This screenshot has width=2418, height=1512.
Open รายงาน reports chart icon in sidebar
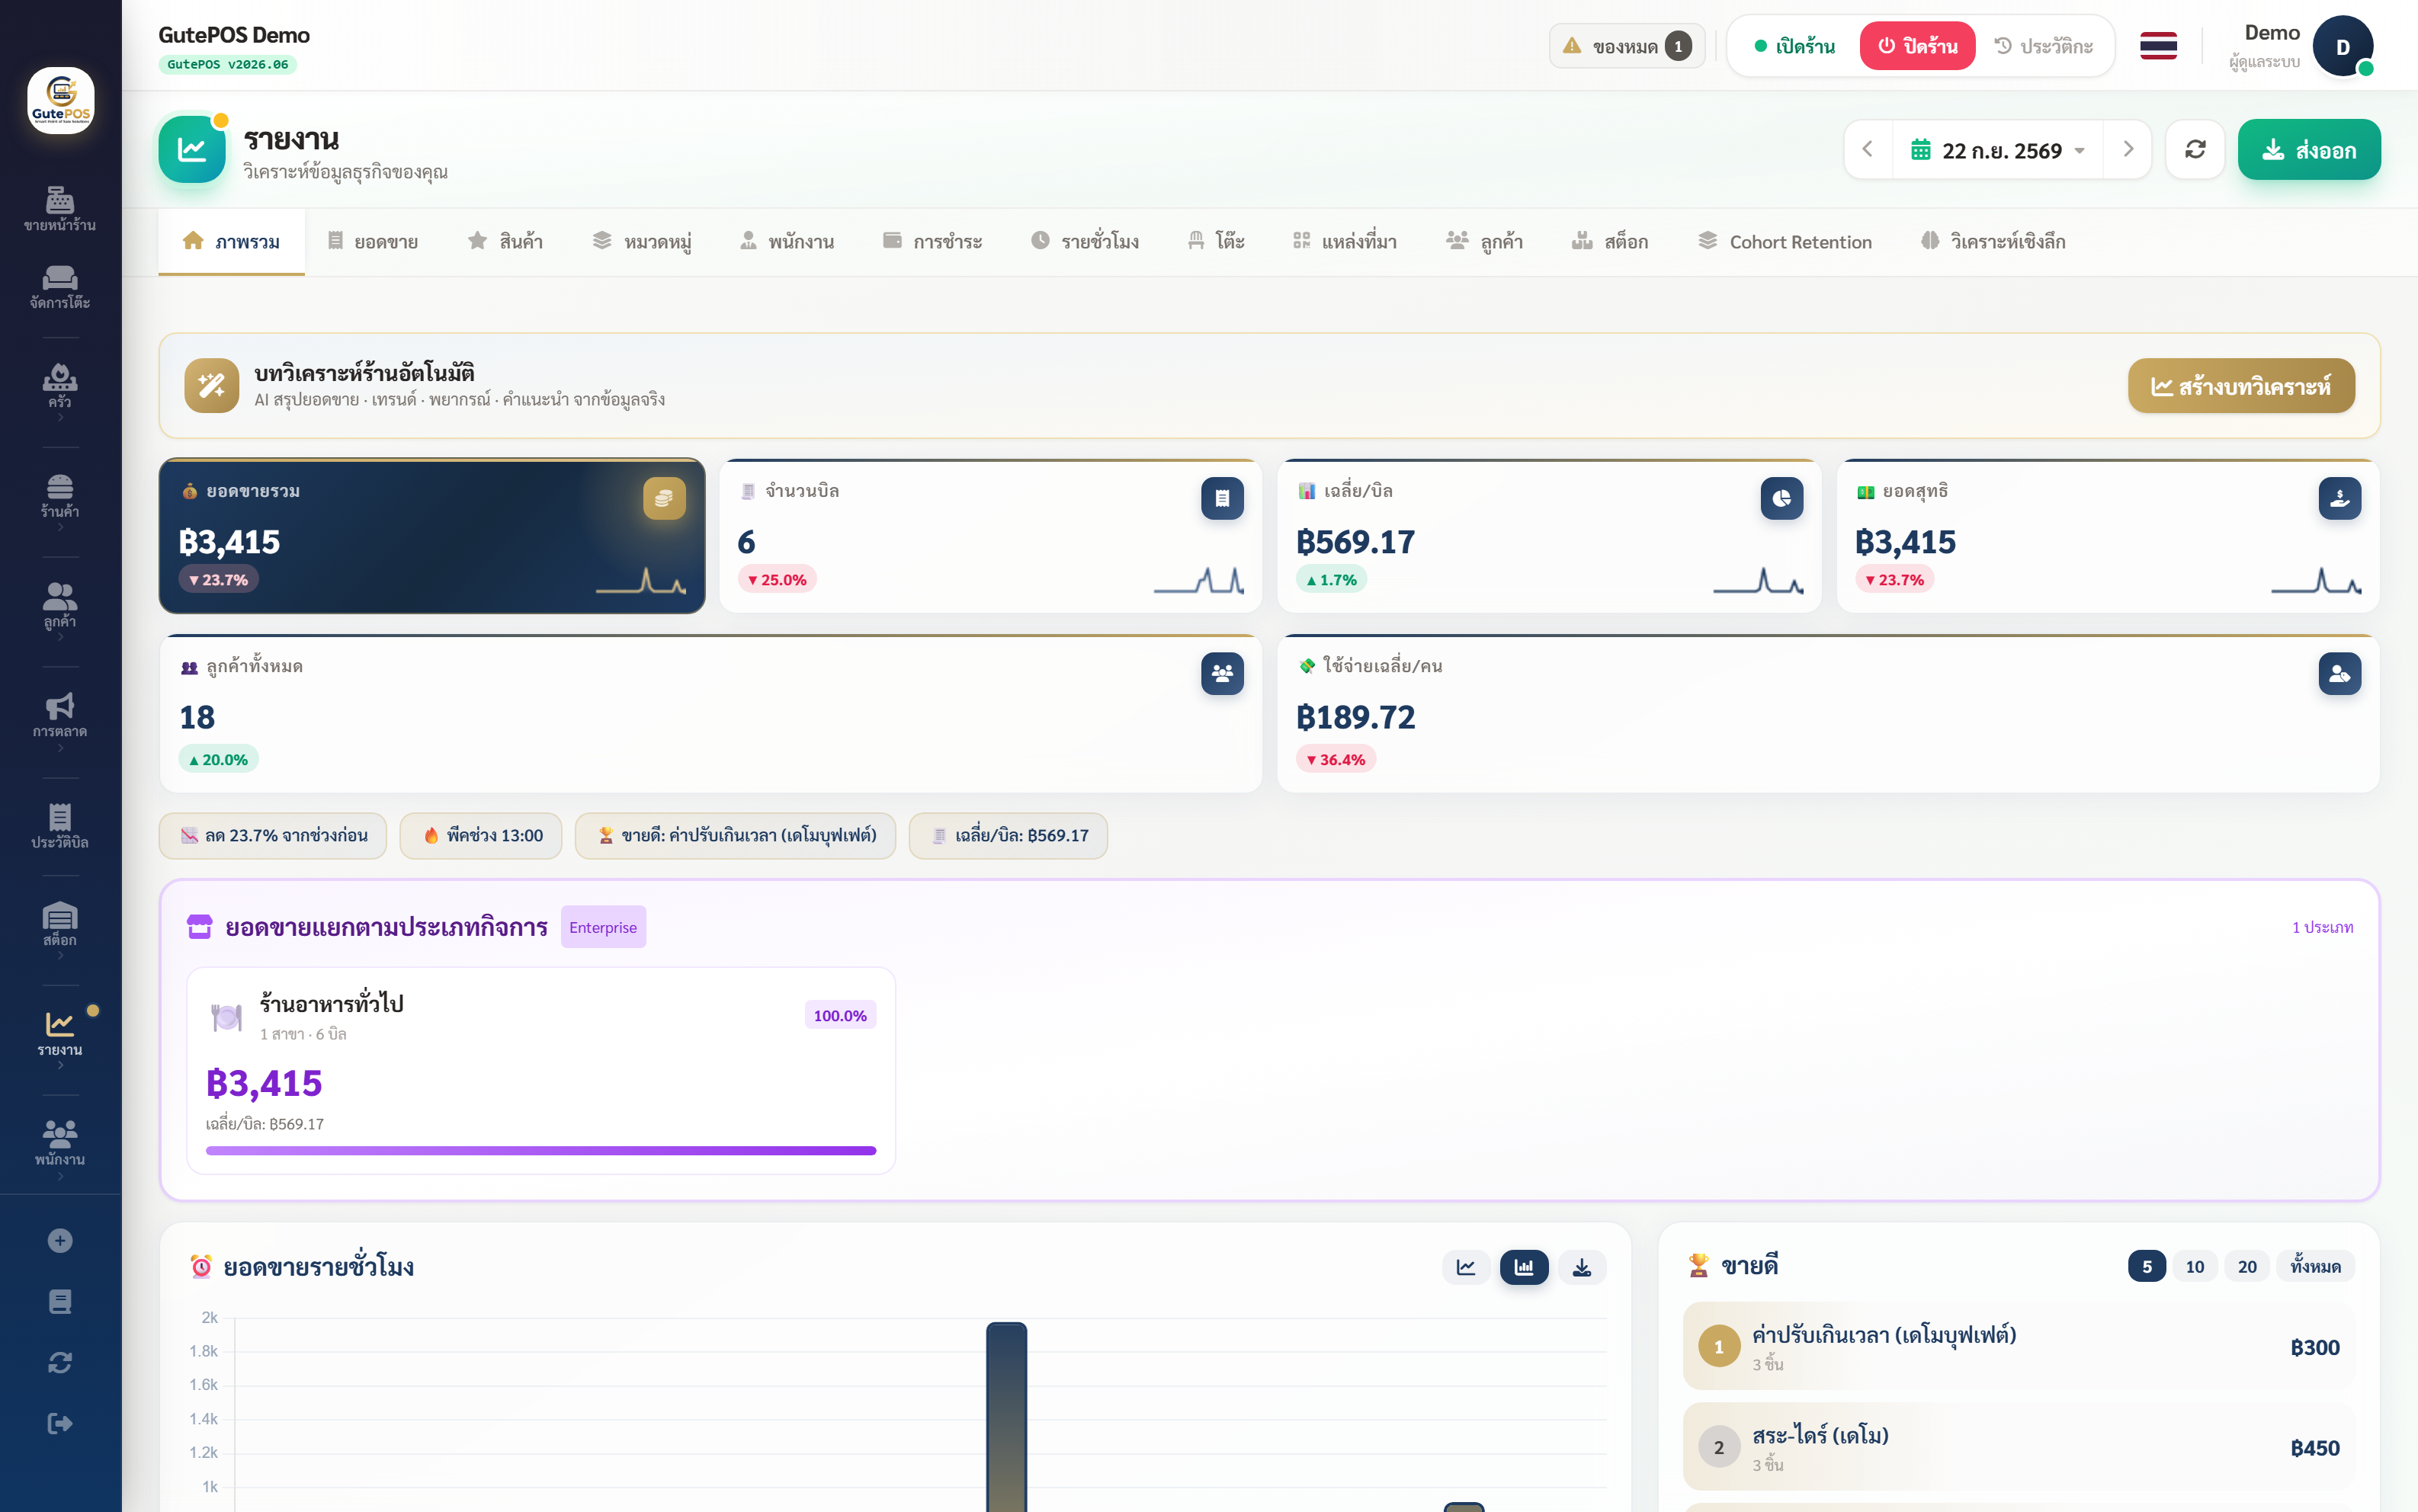60,1033
